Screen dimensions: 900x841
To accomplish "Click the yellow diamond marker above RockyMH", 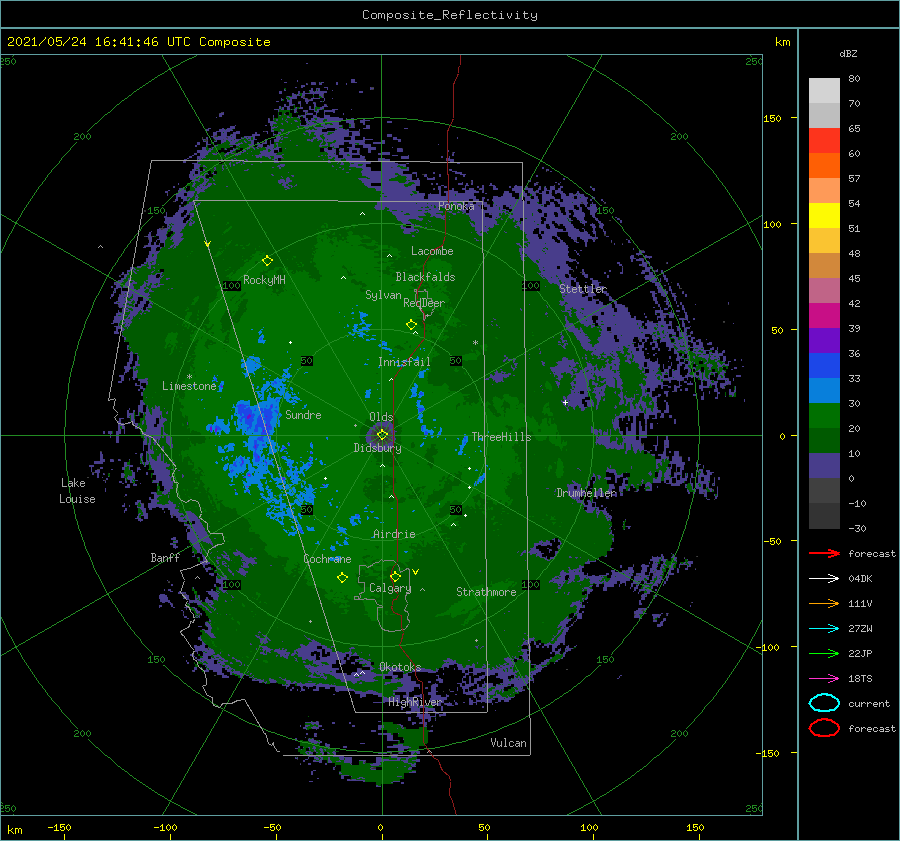I will (267, 261).
